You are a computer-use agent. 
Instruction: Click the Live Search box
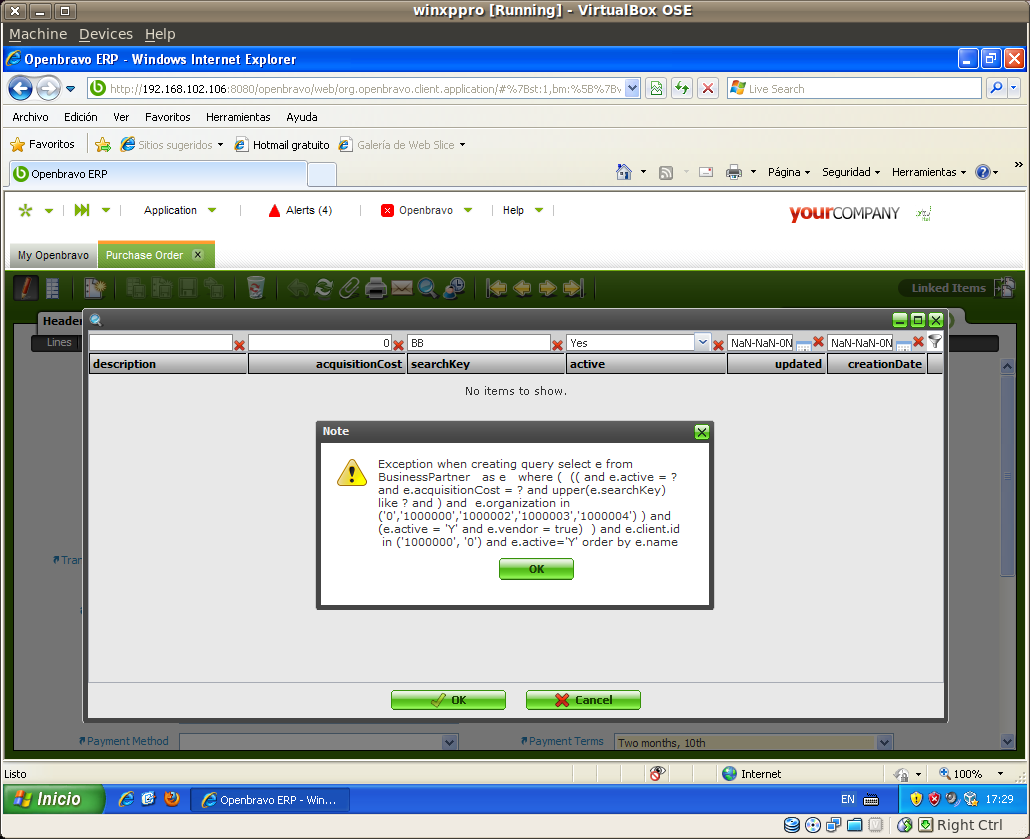[854, 88]
